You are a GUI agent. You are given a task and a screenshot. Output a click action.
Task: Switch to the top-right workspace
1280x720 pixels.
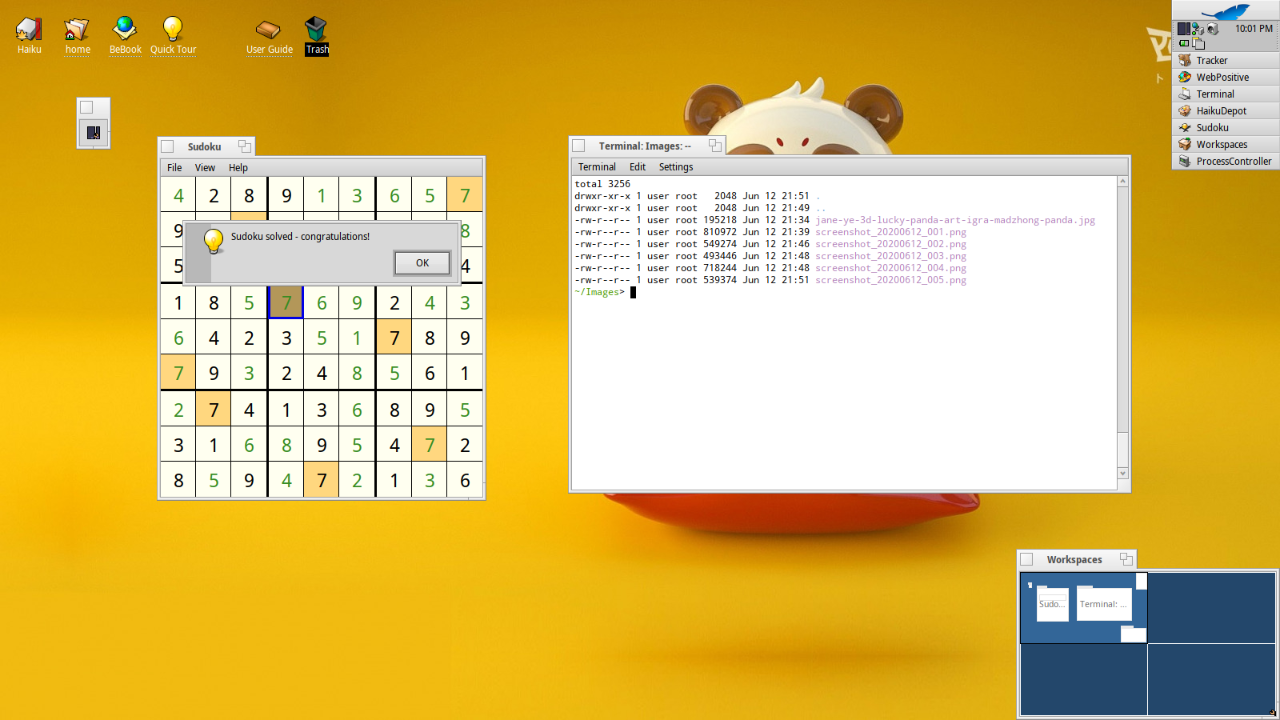click(x=1211, y=607)
